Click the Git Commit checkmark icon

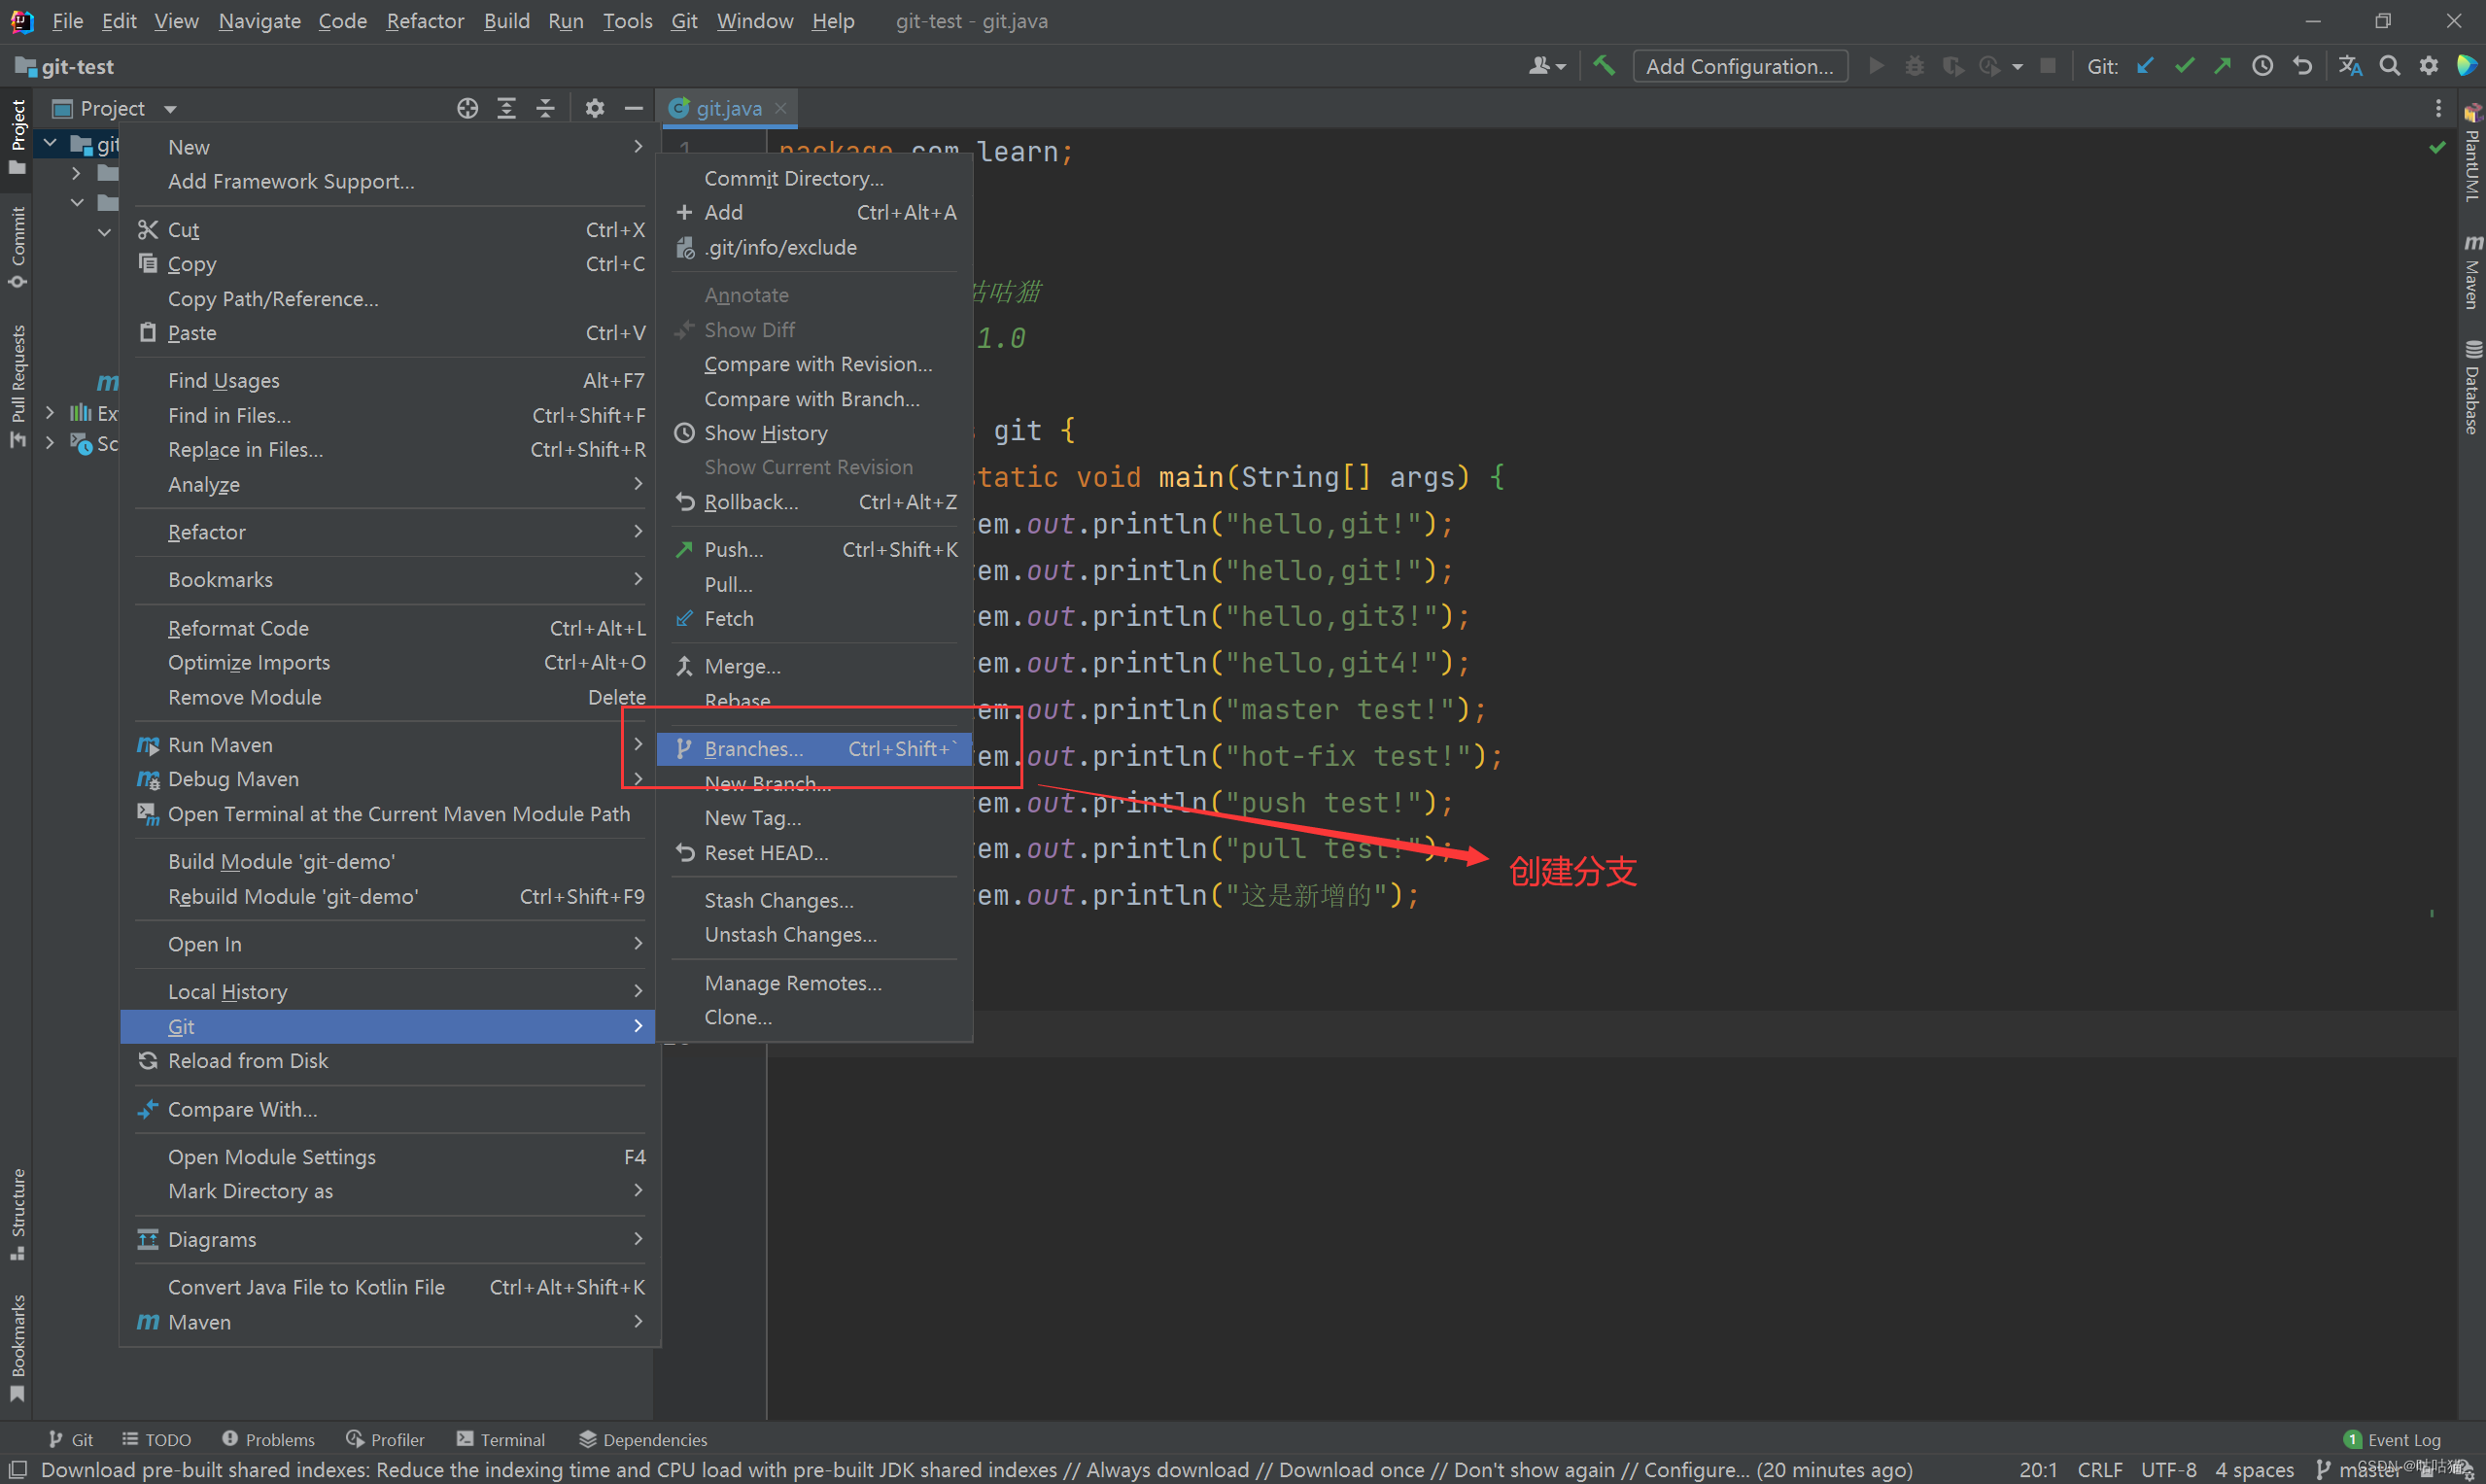(2184, 66)
